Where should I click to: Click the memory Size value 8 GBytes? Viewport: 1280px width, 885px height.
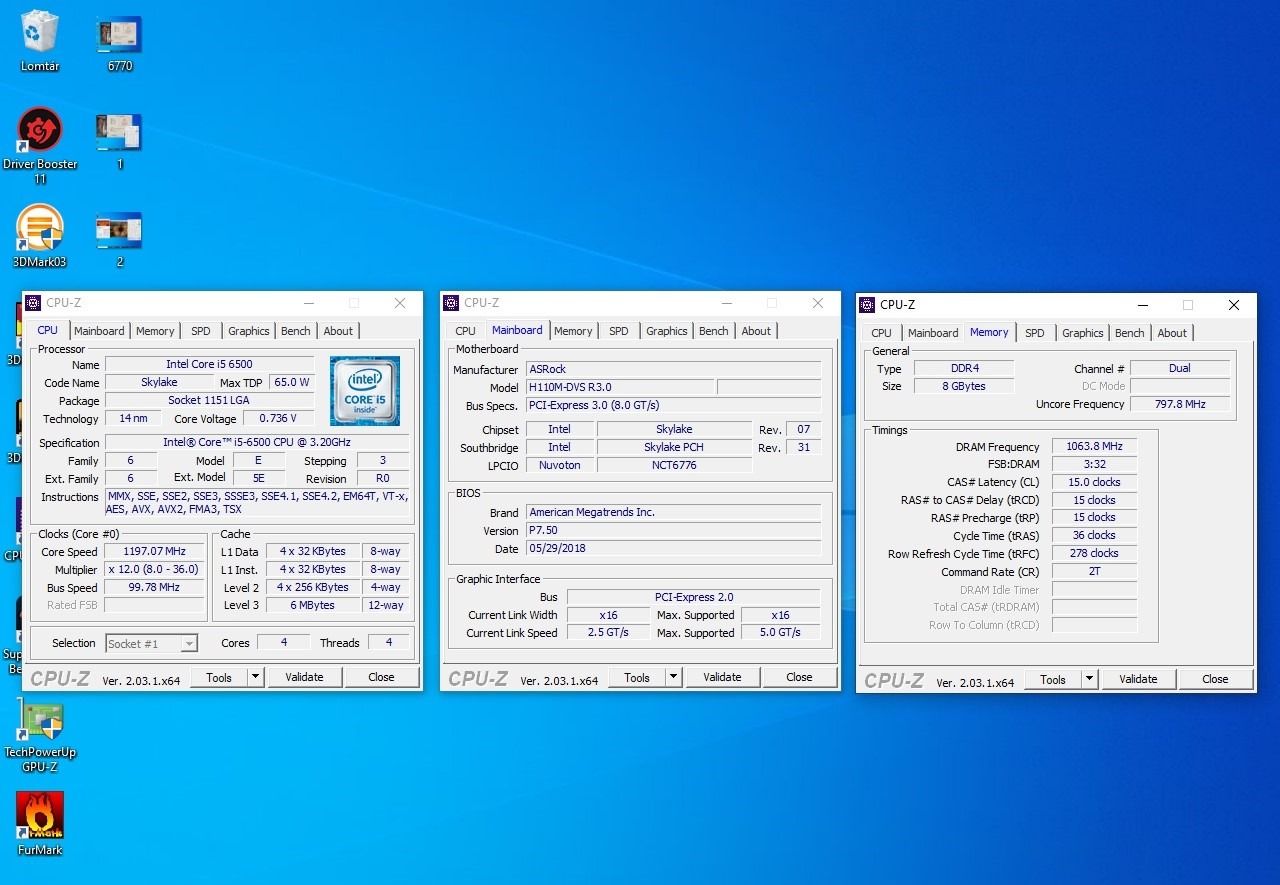(x=964, y=386)
